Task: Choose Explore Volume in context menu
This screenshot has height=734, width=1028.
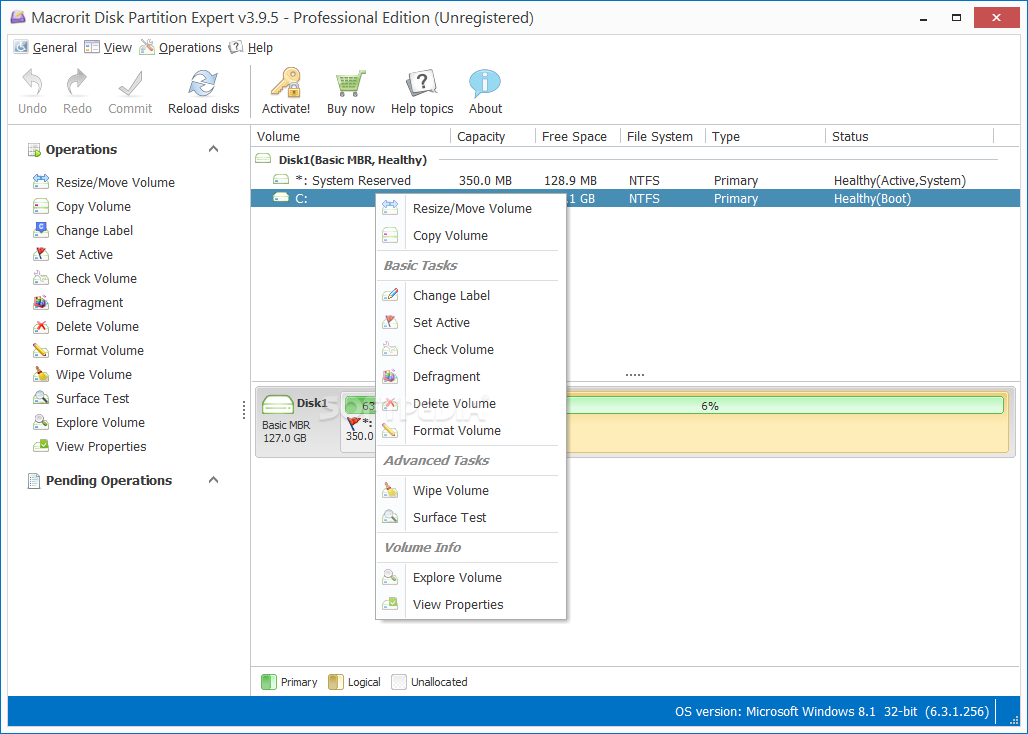Action: click(x=471, y=577)
